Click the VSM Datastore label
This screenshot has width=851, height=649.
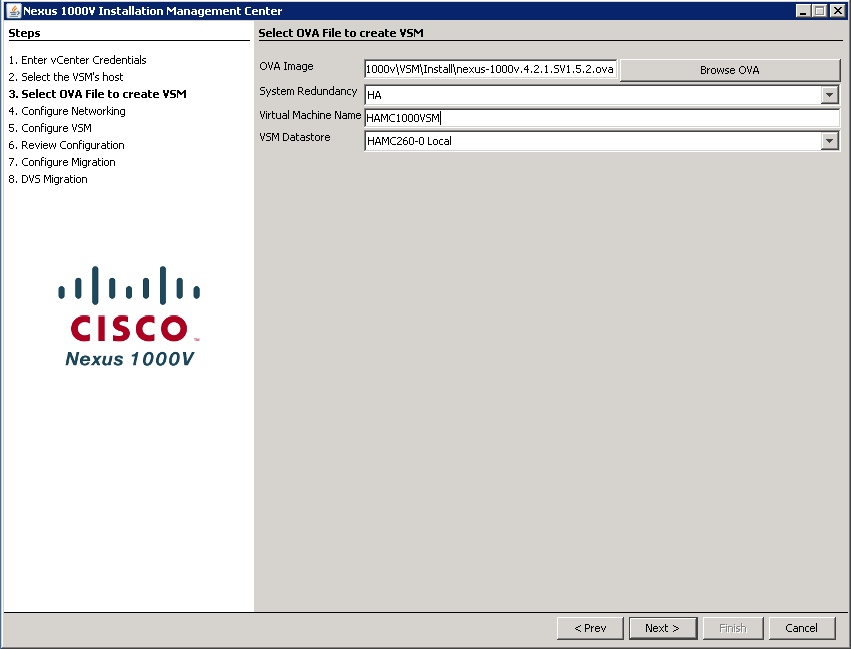295,137
